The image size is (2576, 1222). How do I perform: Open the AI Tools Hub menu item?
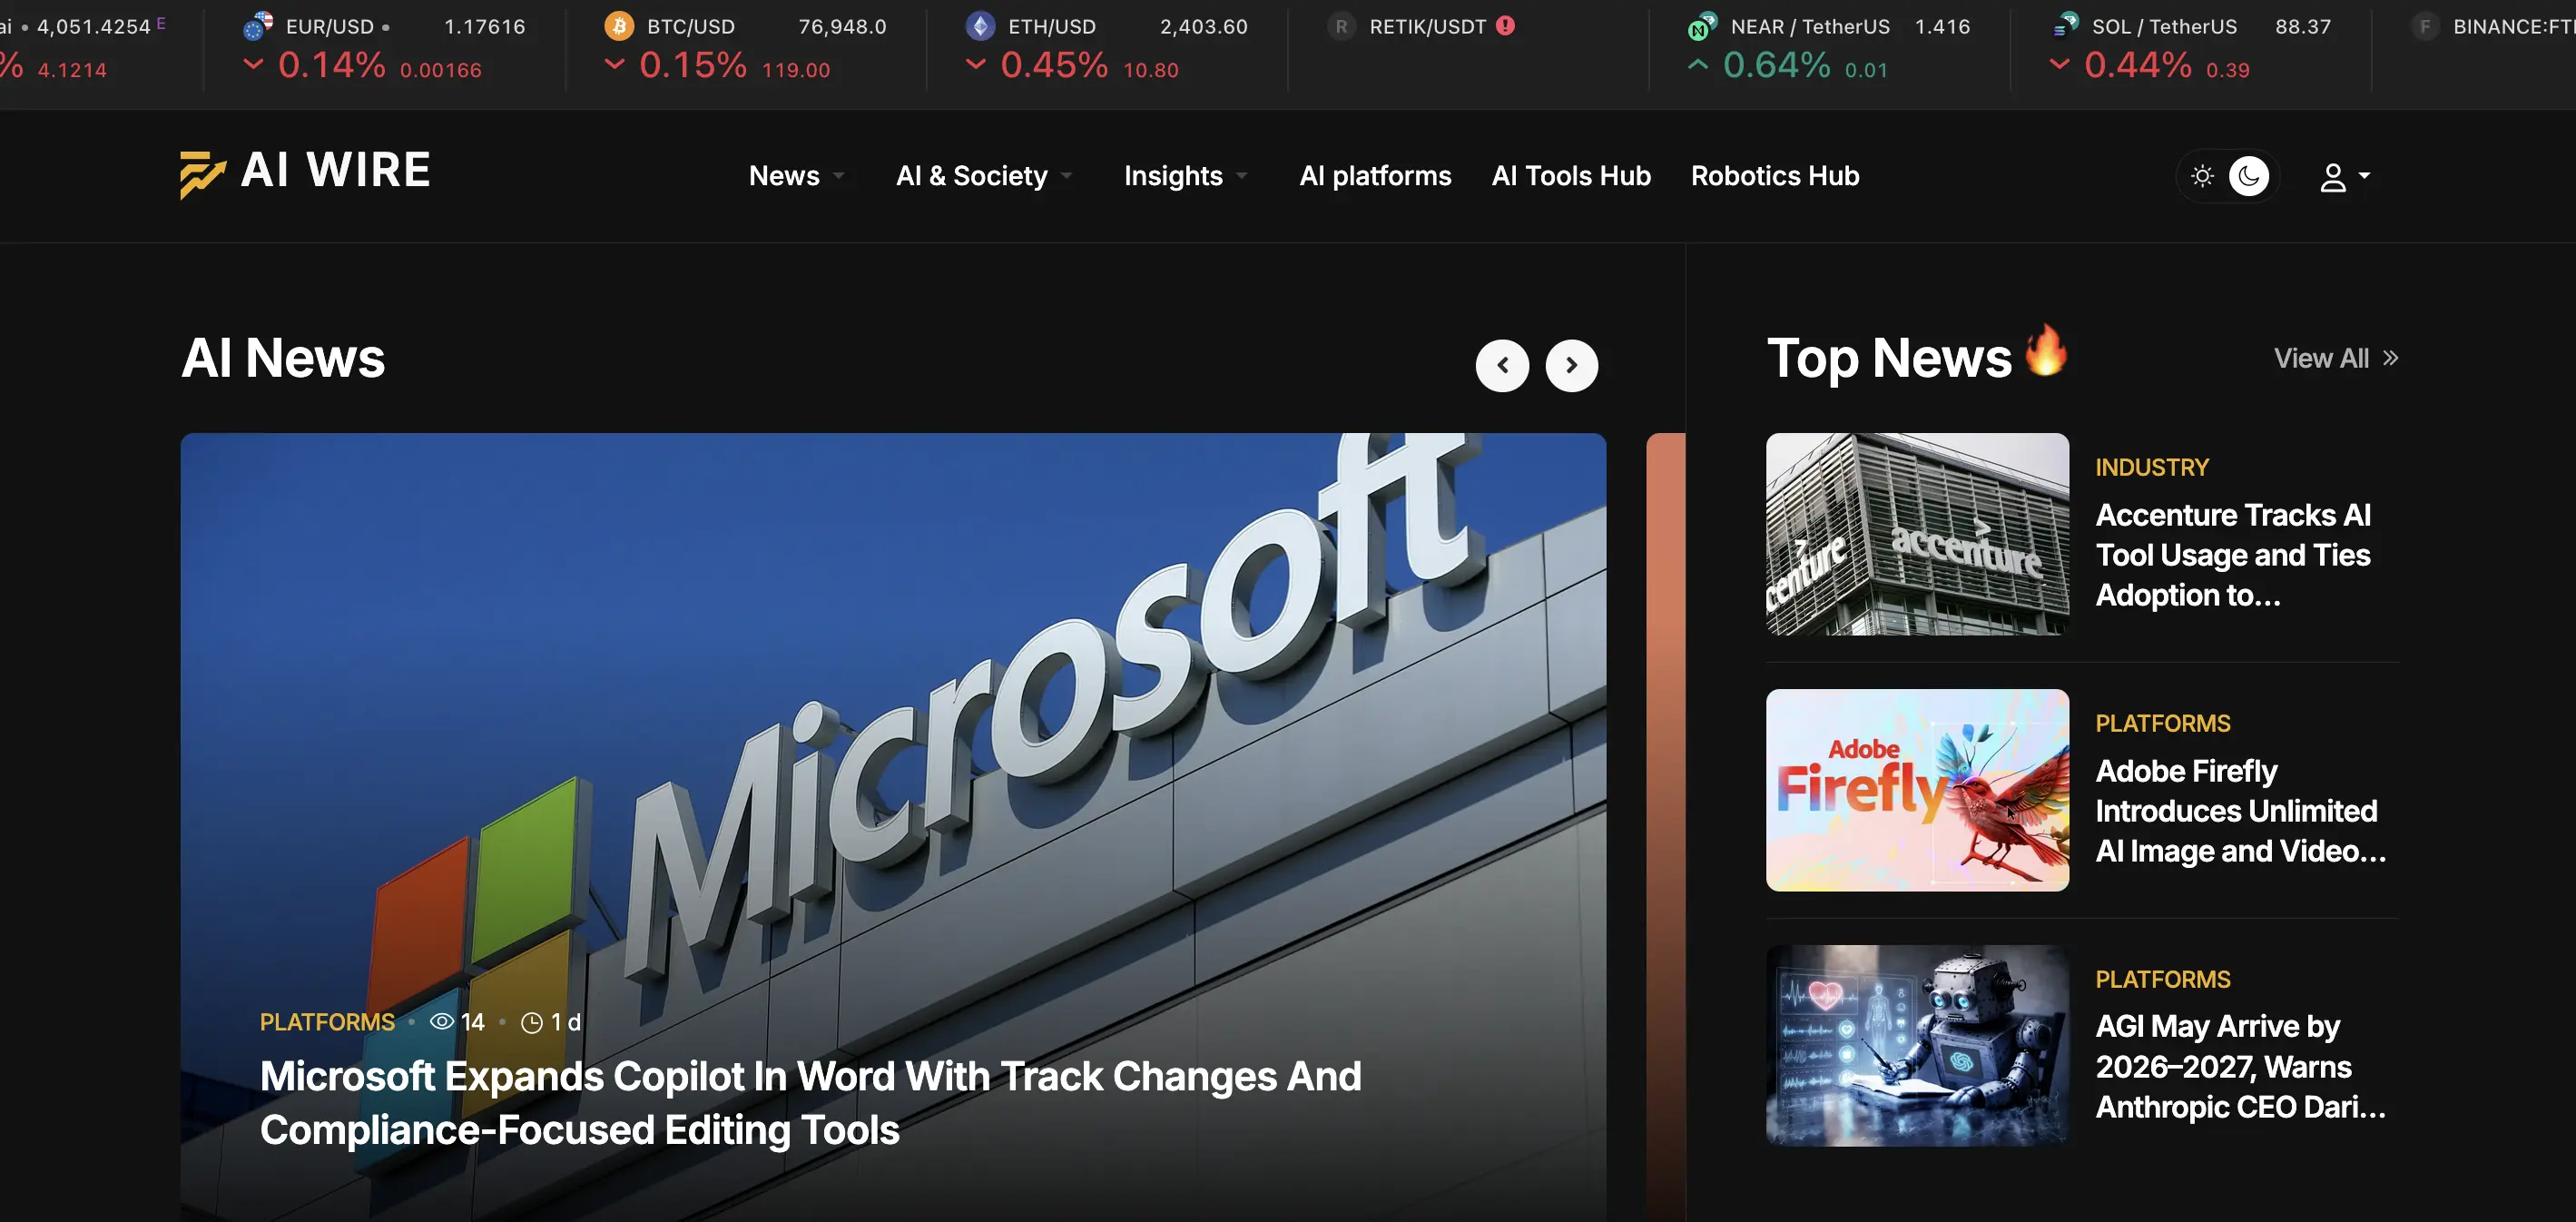coord(1571,176)
